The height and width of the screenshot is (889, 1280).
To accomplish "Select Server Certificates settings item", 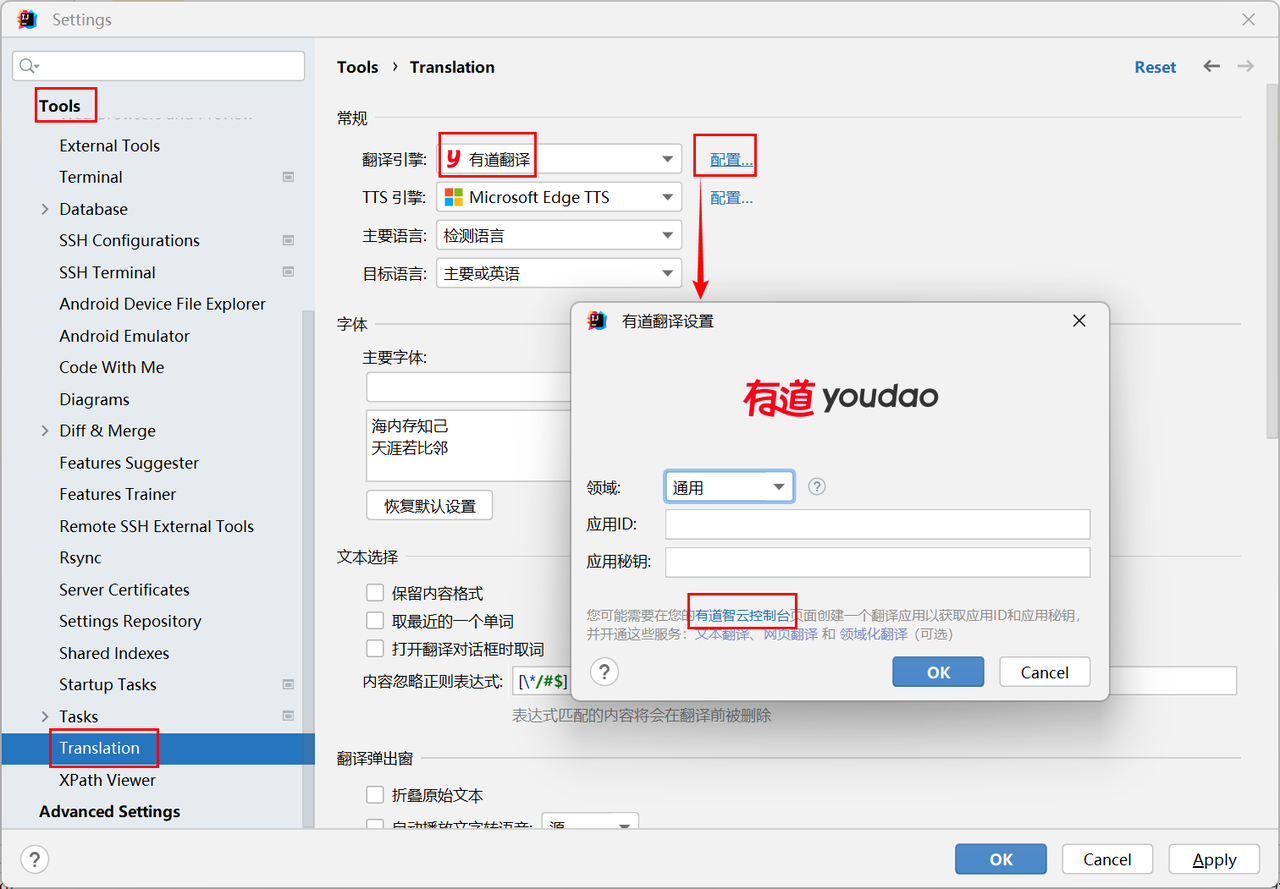I will point(124,589).
